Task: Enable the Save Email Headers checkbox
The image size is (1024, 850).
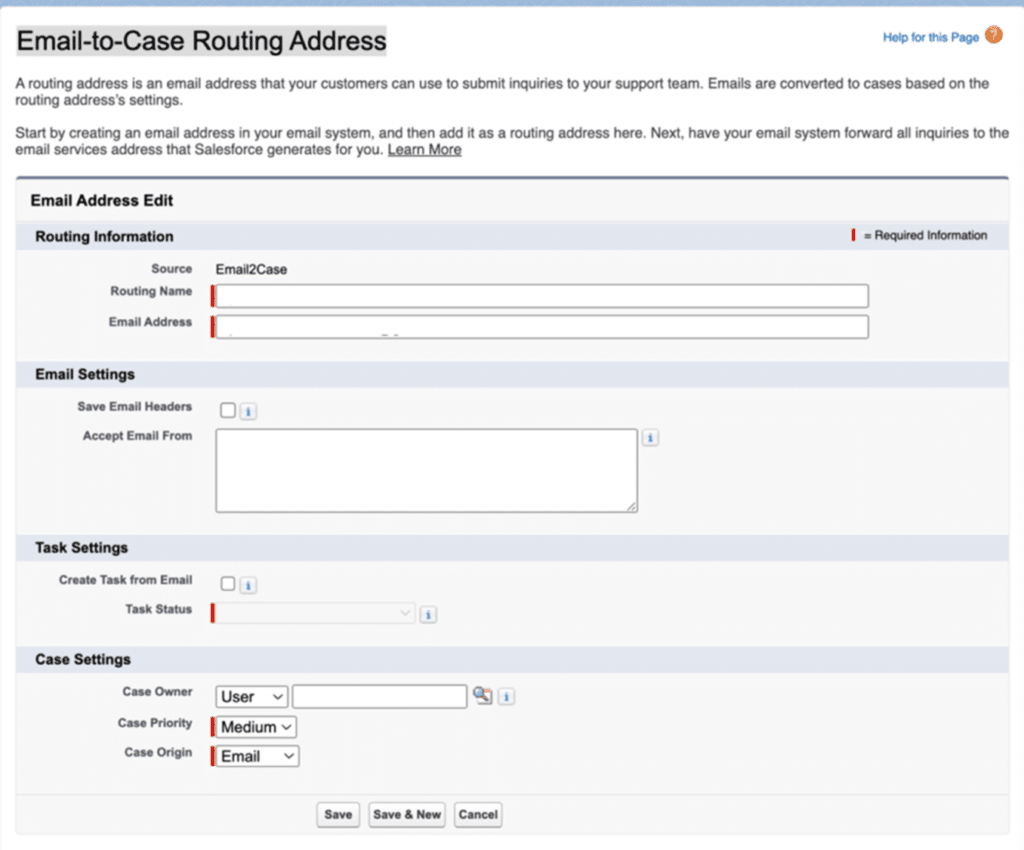Action: pyautogui.click(x=228, y=410)
